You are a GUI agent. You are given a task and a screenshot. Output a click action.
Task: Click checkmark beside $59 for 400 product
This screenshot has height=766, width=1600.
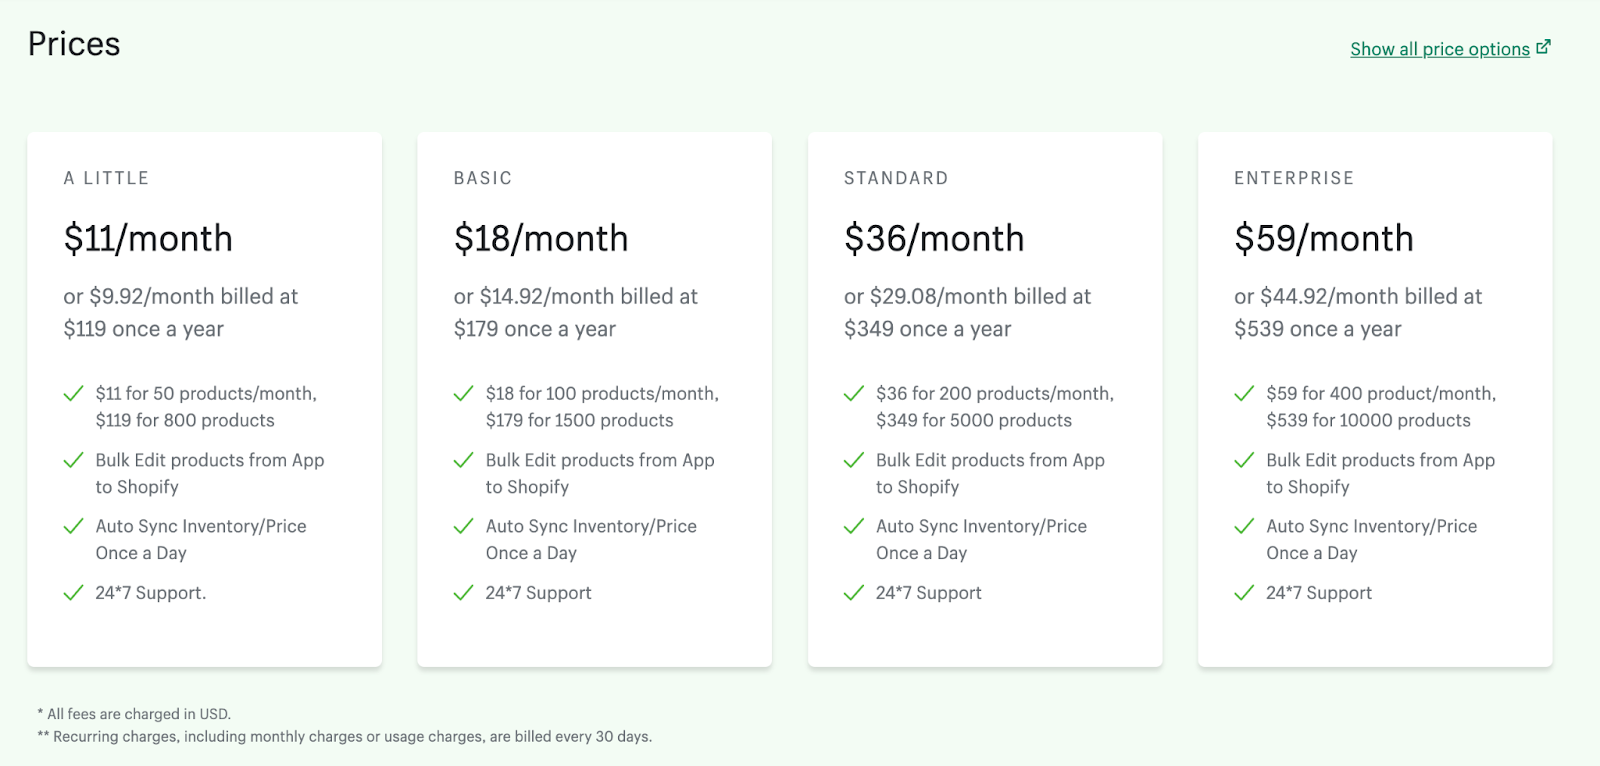point(1243,394)
